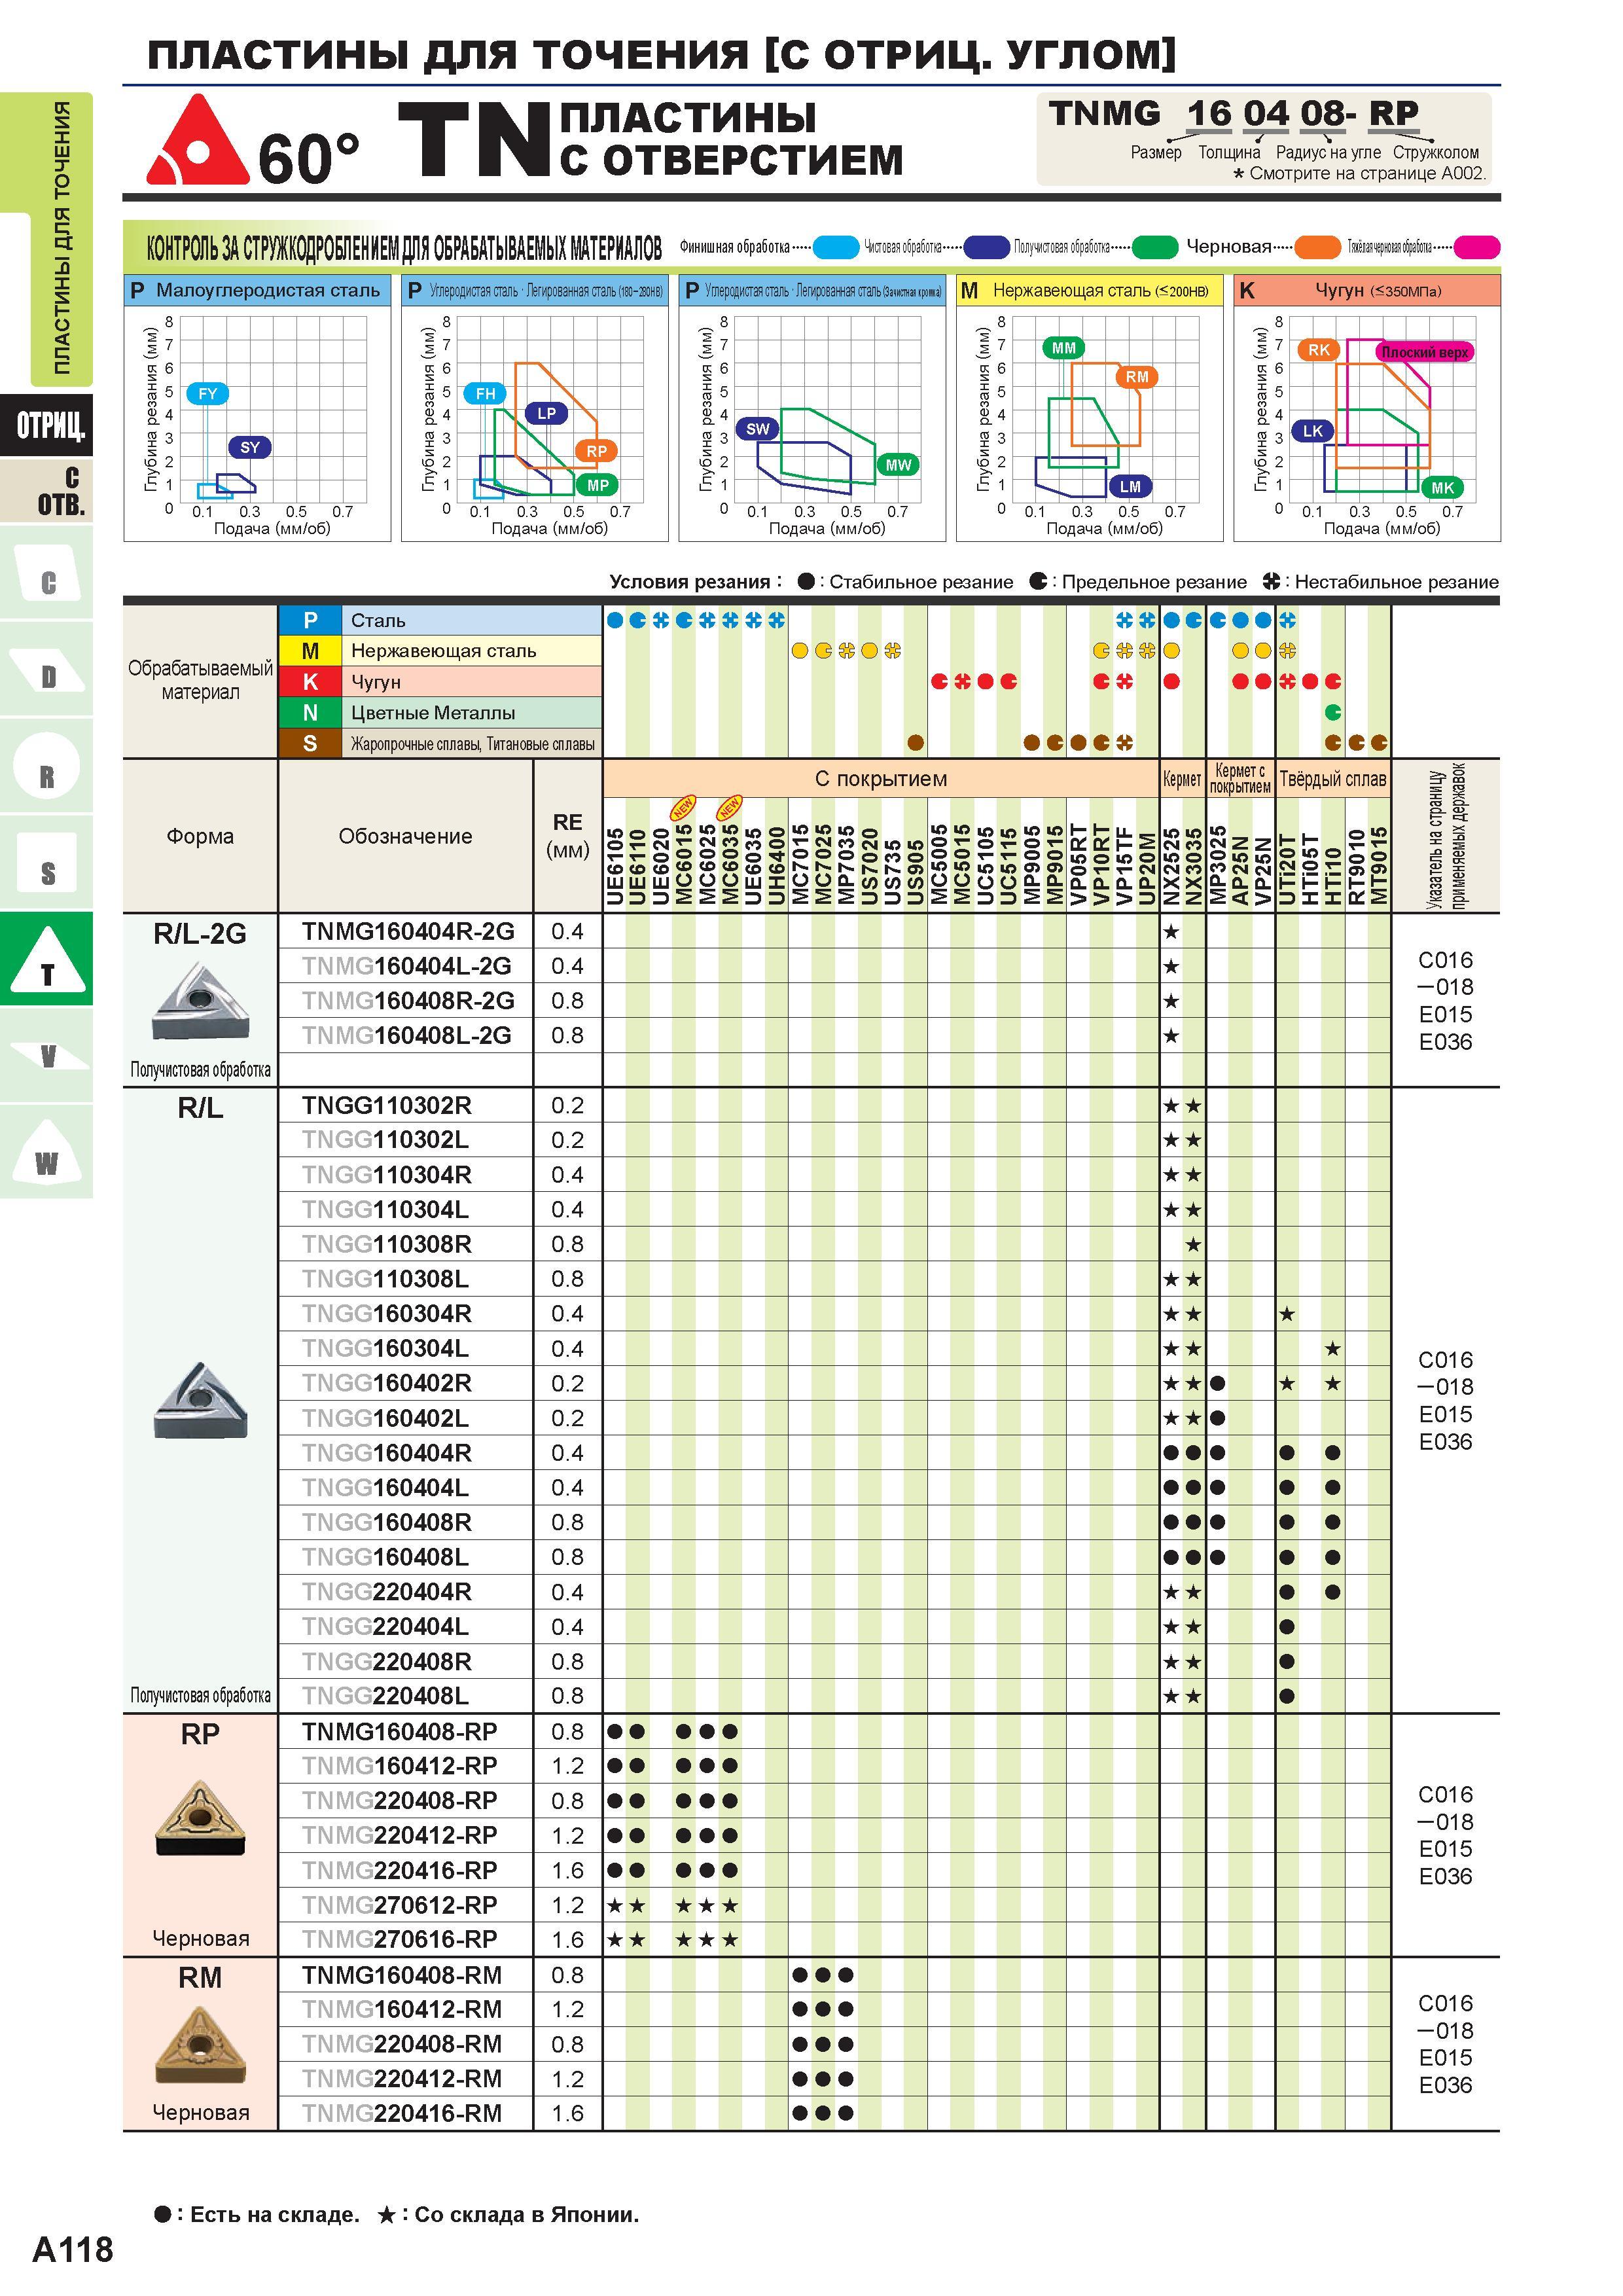This screenshot has width=1623, height=2296.
Task: Click the Обозначение column header
Action: click(x=405, y=836)
